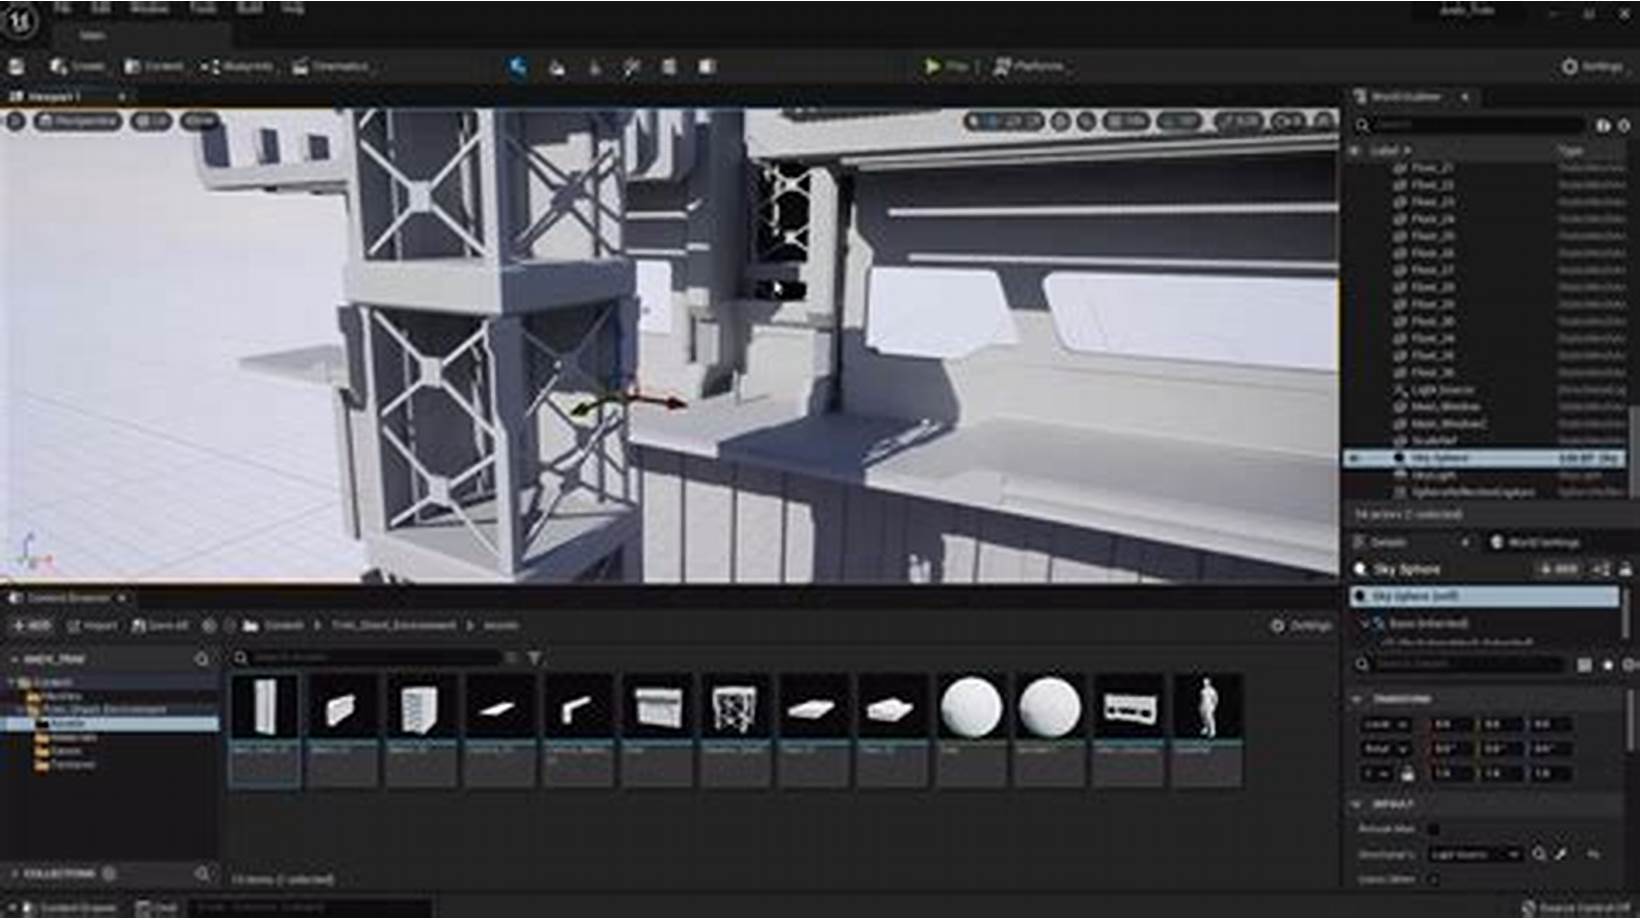Viewport: 1640px width, 920px height.
Task: Click the scale lock icon in Transform
Action: [x=1408, y=774]
